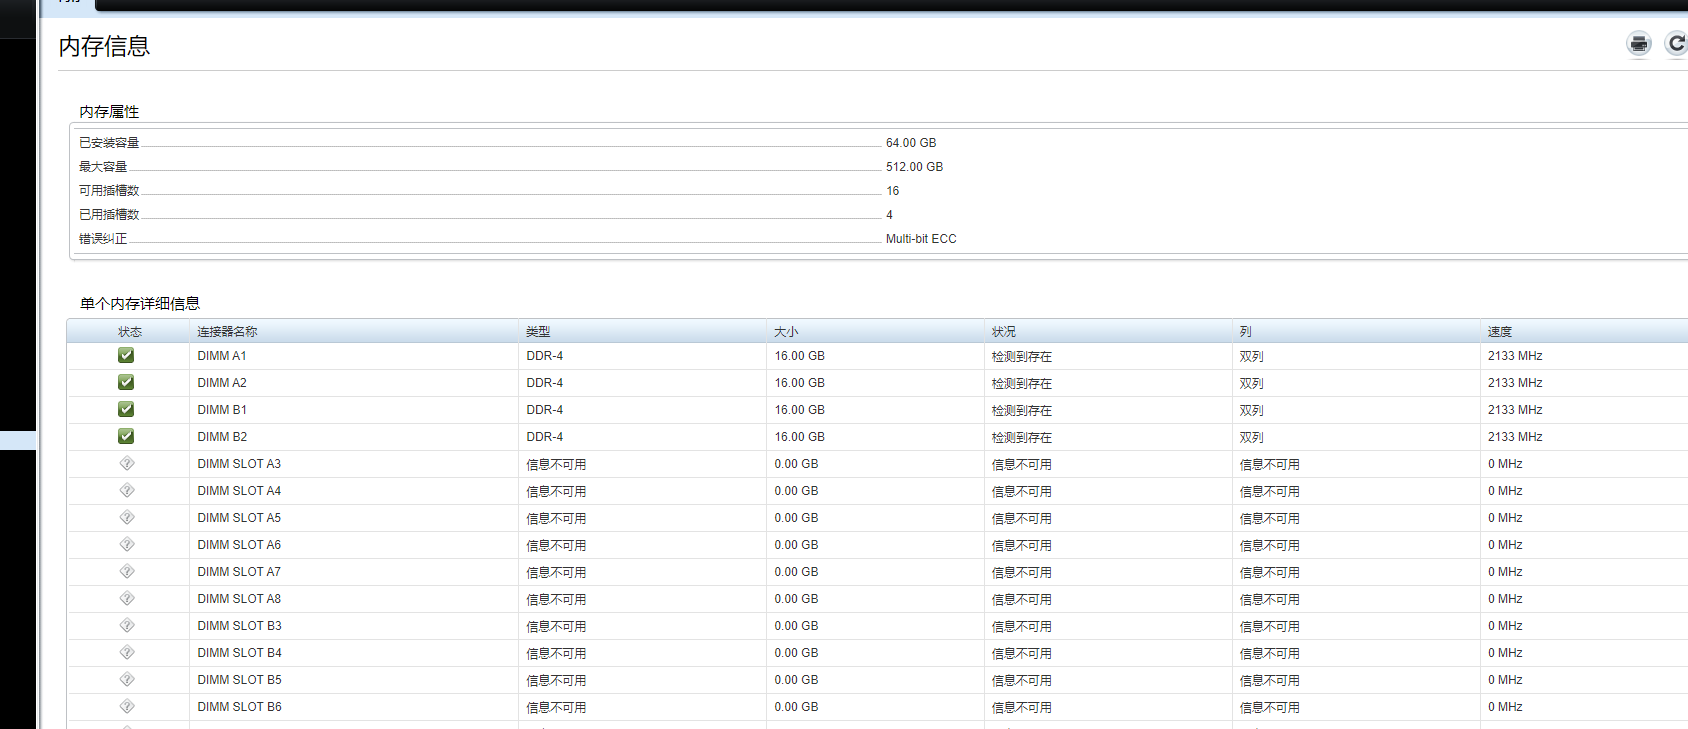Click the print icon for memory information
The width and height of the screenshot is (1688, 729).
(x=1638, y=44)
